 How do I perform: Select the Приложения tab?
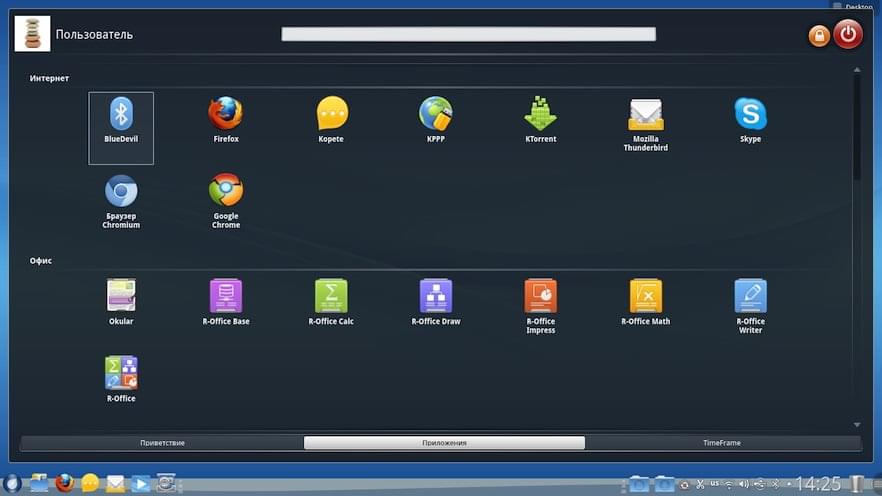(x=444, y=443)
